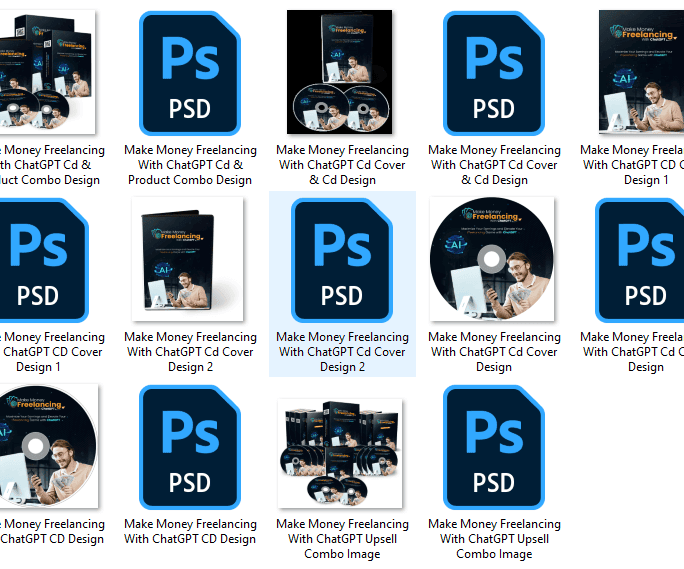Select the Cd & Product Combo Design image thumbnail
Image resolution: width=684 pixels, height=569 pixels.
[x=47, y=72]
